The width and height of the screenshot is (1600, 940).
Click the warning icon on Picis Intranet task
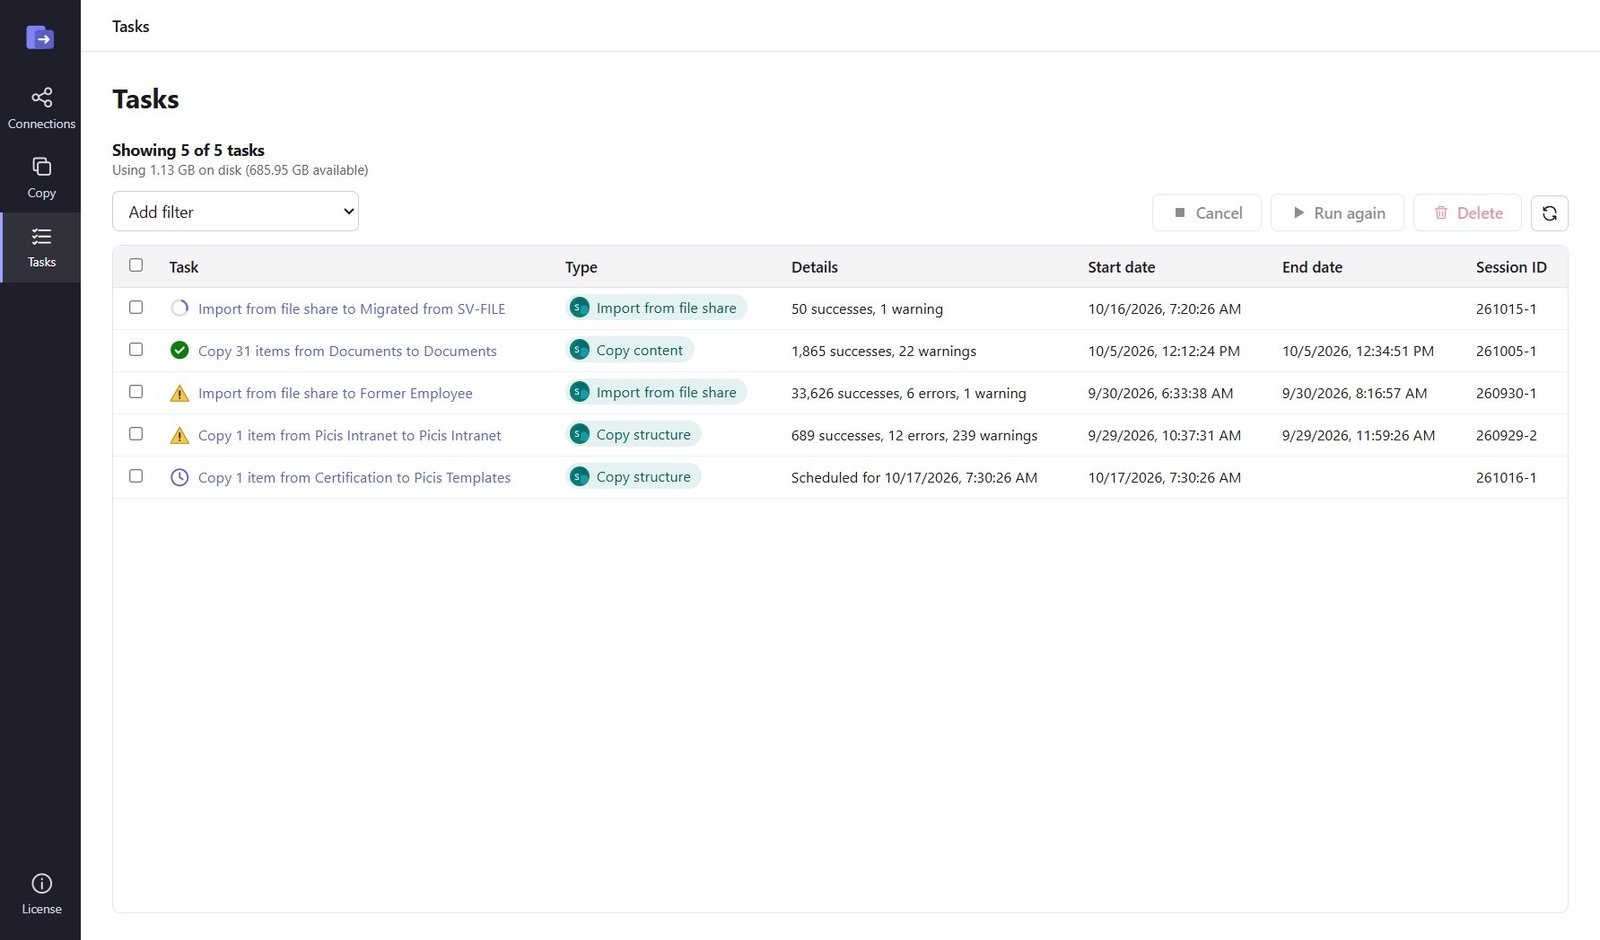[179, 435]
